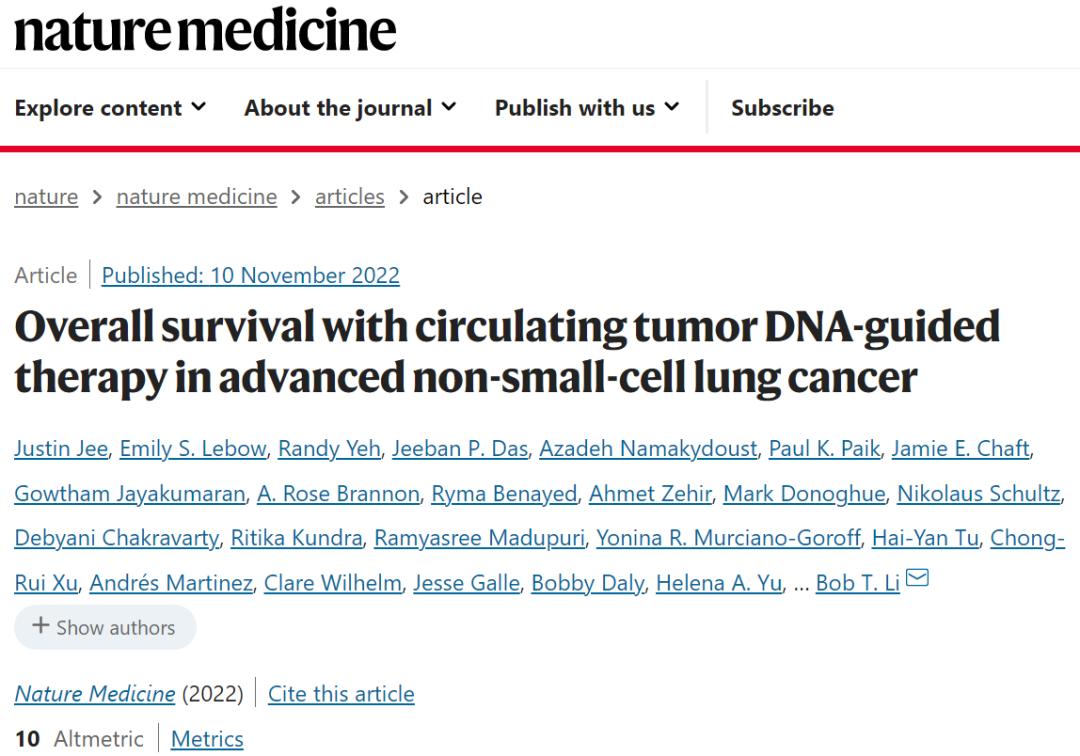Click author Helena A. Yu

718,583
